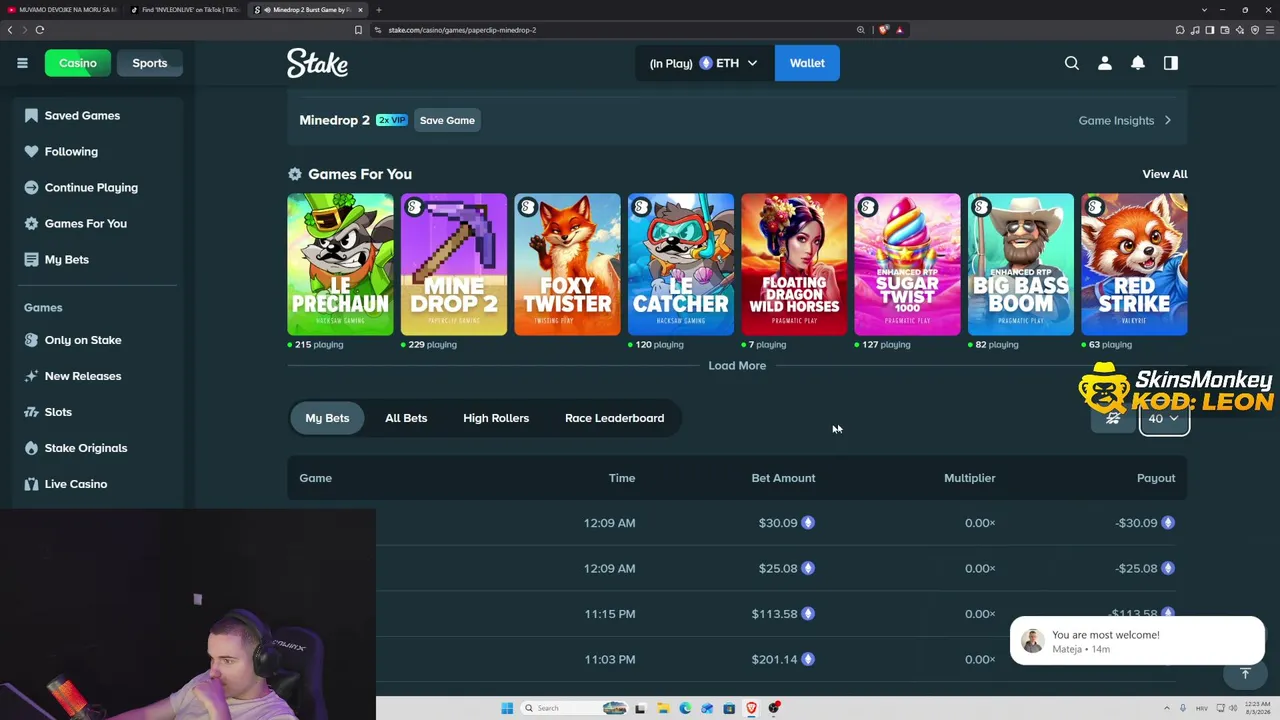Switch to the TikTok browser tab
The height and width of the screenshot is (720, 1280).
(185, 10)
